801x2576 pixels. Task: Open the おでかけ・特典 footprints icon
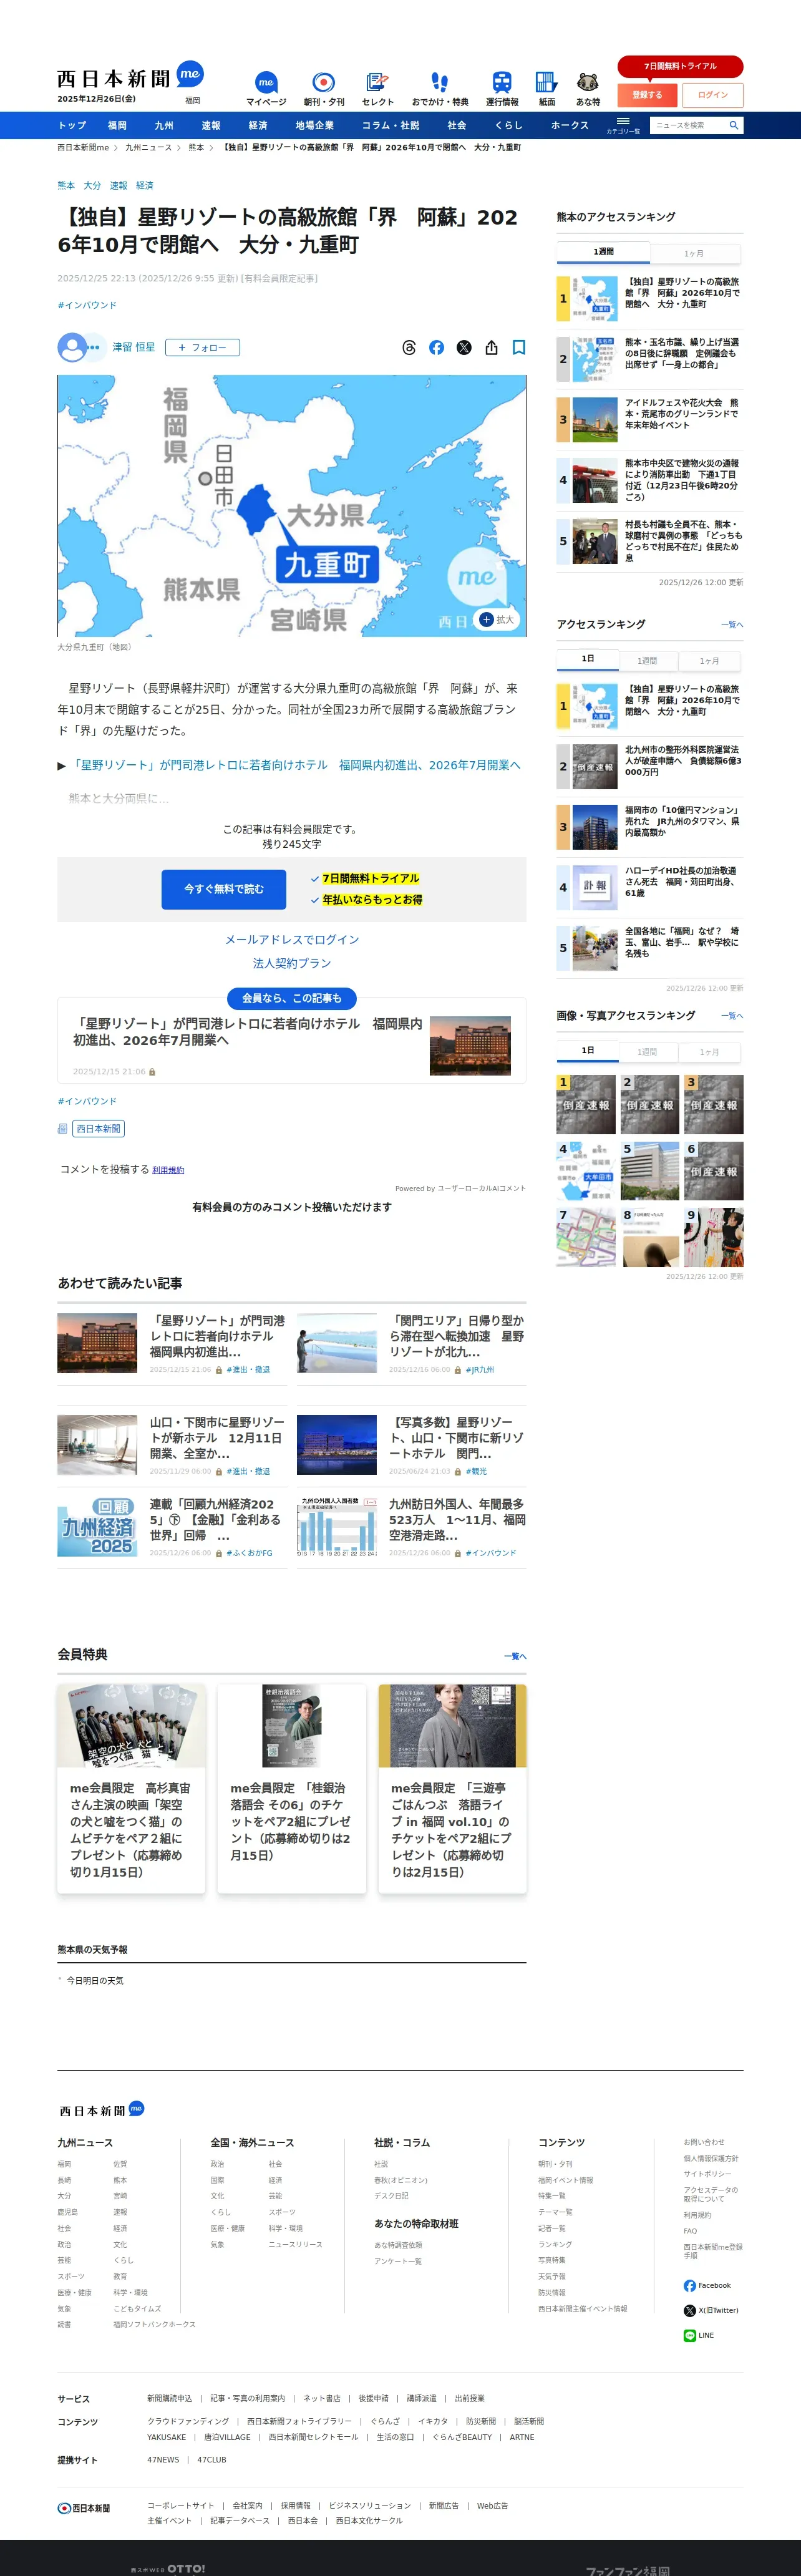point(440,88)
